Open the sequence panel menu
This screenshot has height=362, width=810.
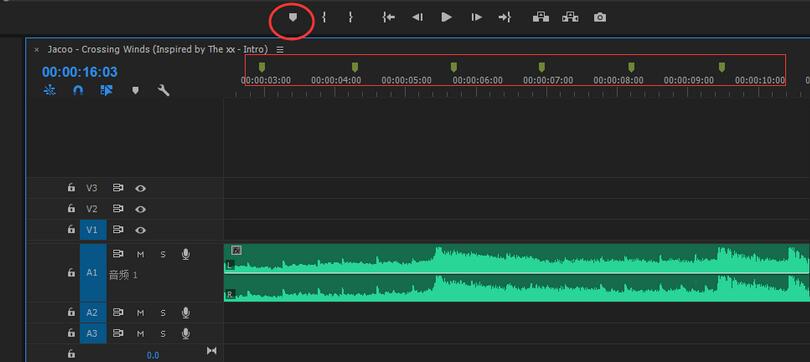tap(279, 50)
